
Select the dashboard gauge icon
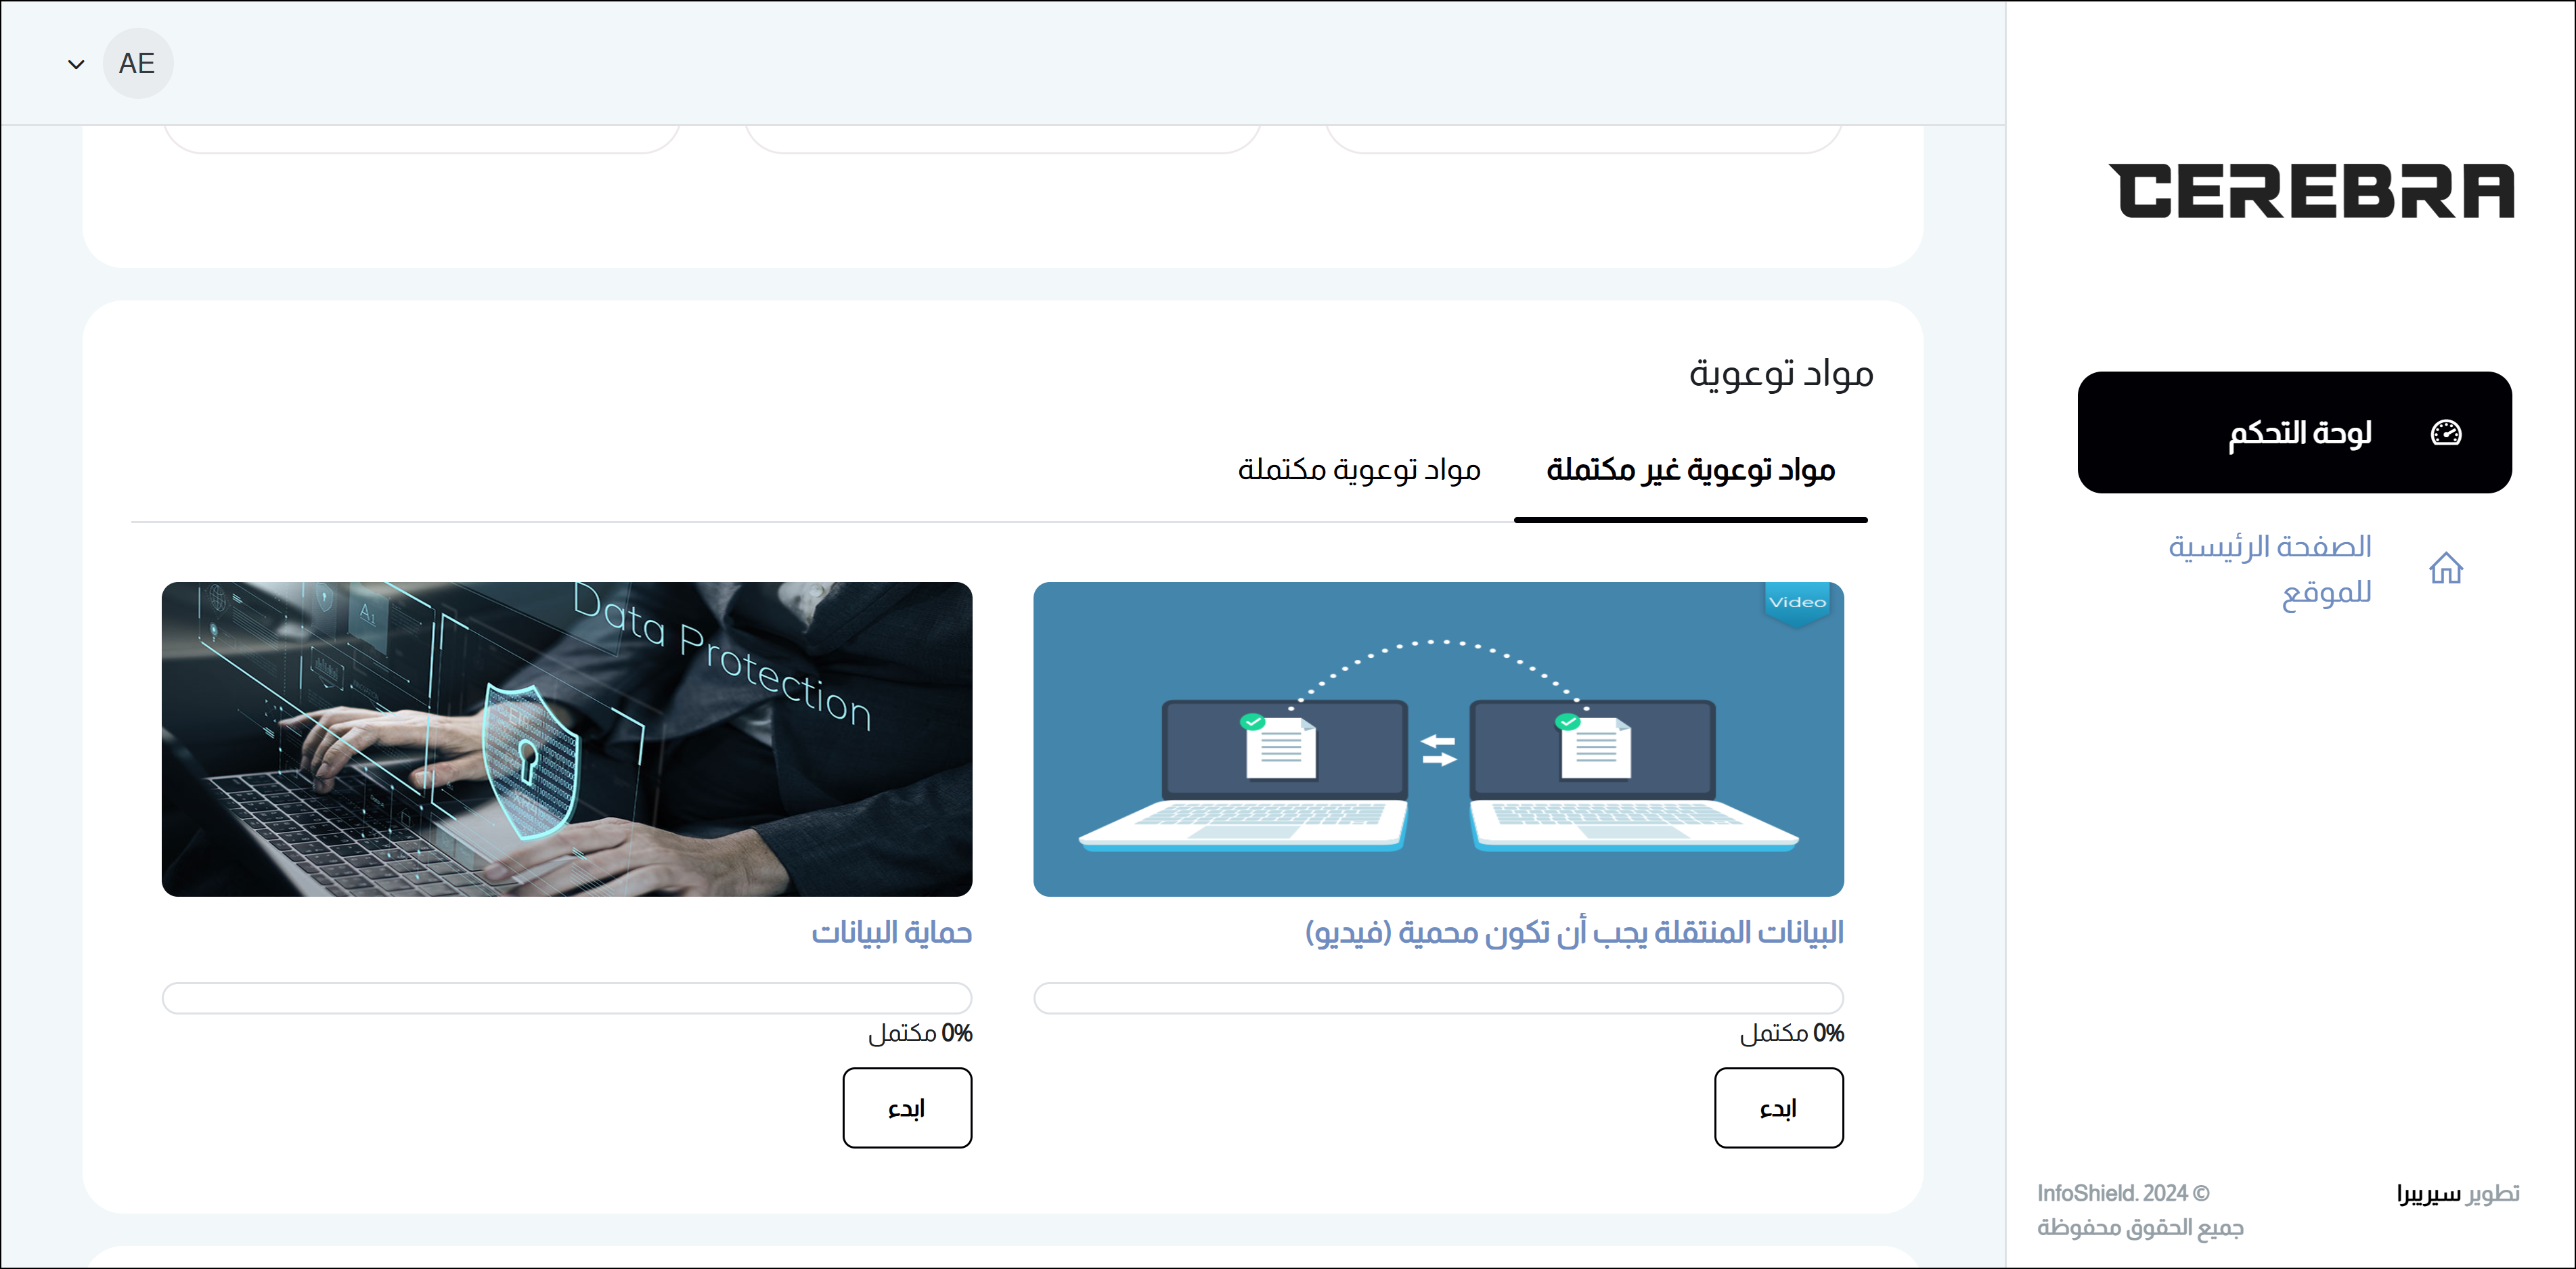pyautogui.click(x=2445, y=433)
